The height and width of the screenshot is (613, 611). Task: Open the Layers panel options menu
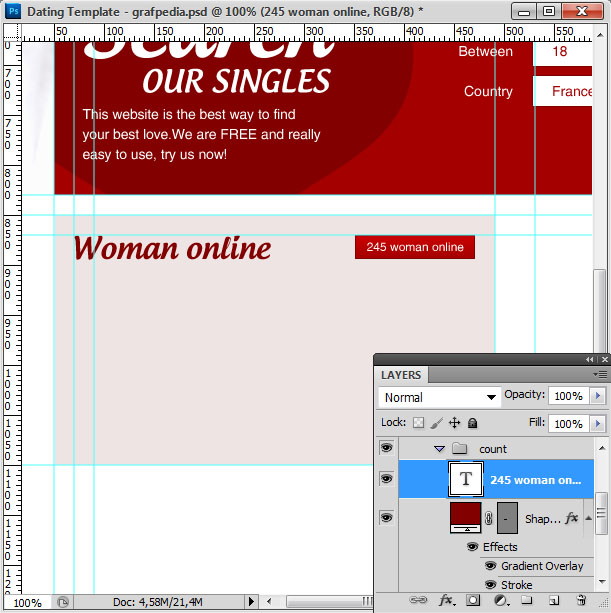[600, 374]
